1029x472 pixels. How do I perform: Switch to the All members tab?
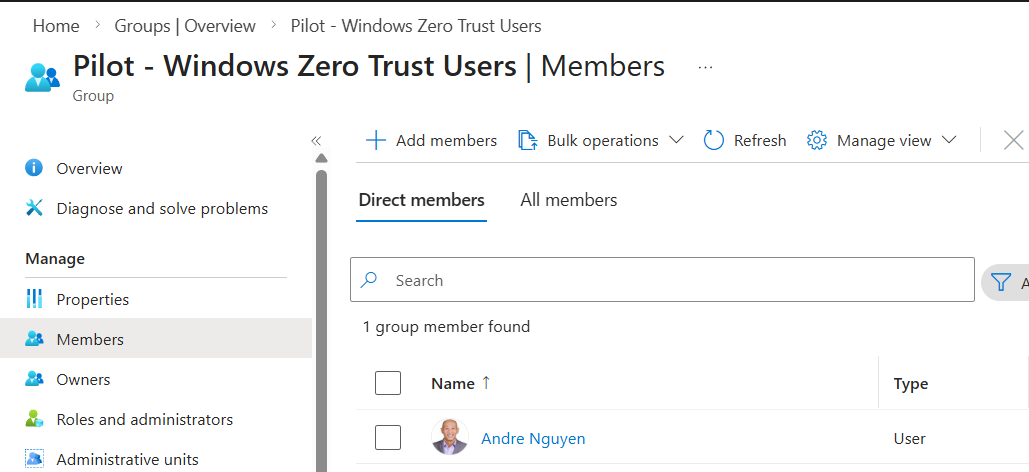tap(568, 200)
